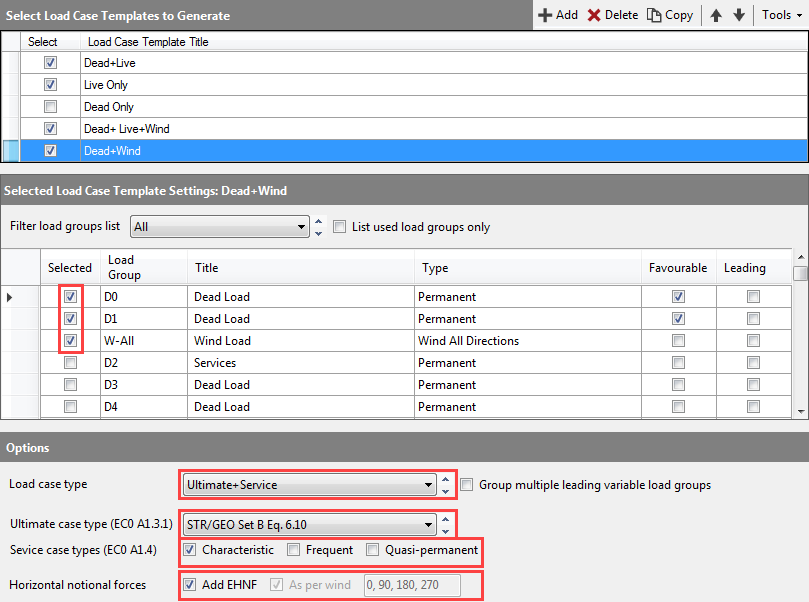
Task: Copy the selected load case template
Action: point(670,15)
